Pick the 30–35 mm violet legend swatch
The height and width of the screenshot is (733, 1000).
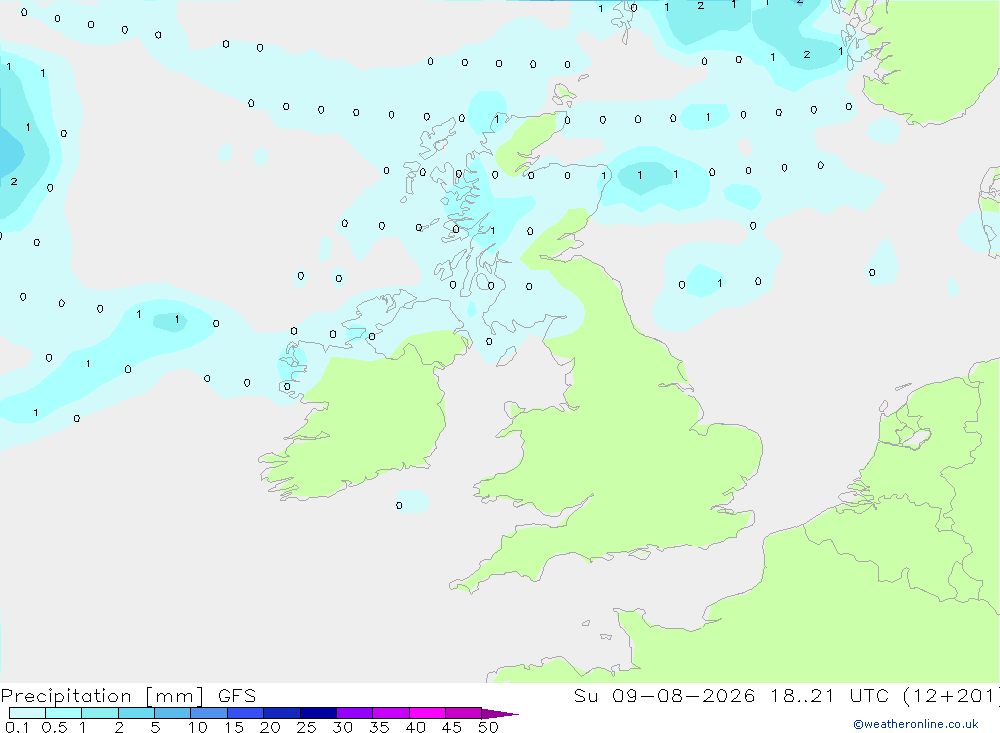click(354, 713)
